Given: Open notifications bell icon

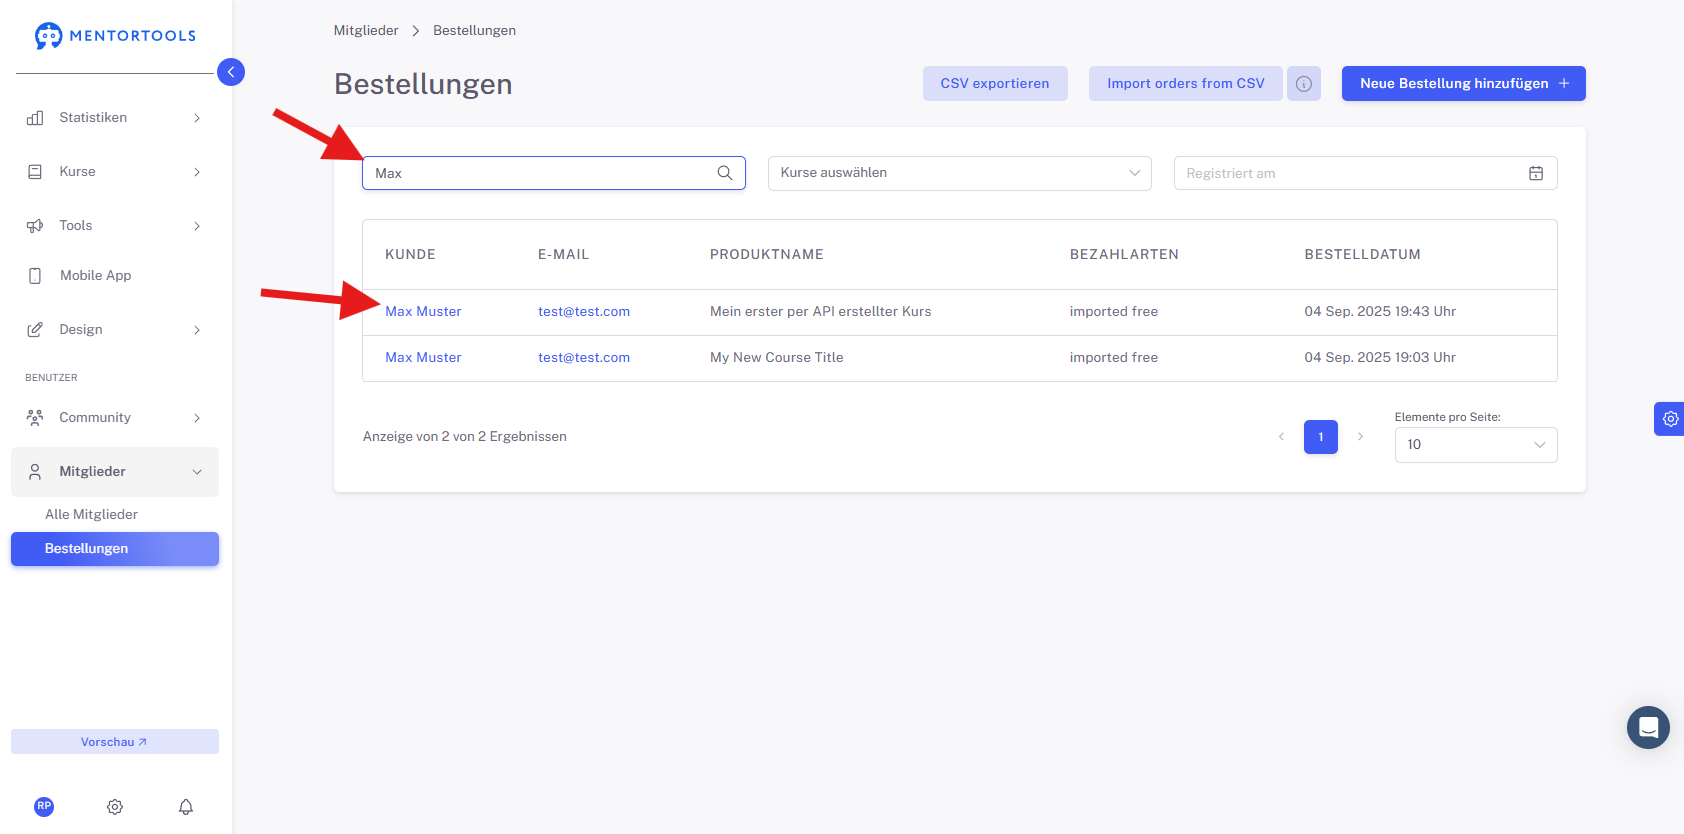Looking at the screenshot, I should coord(186,807).
